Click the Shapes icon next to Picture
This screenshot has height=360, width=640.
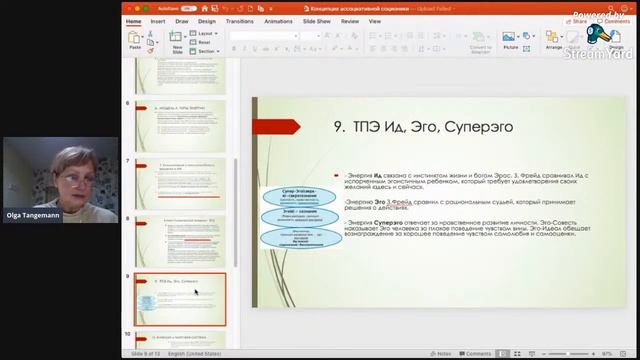point(527,36)
